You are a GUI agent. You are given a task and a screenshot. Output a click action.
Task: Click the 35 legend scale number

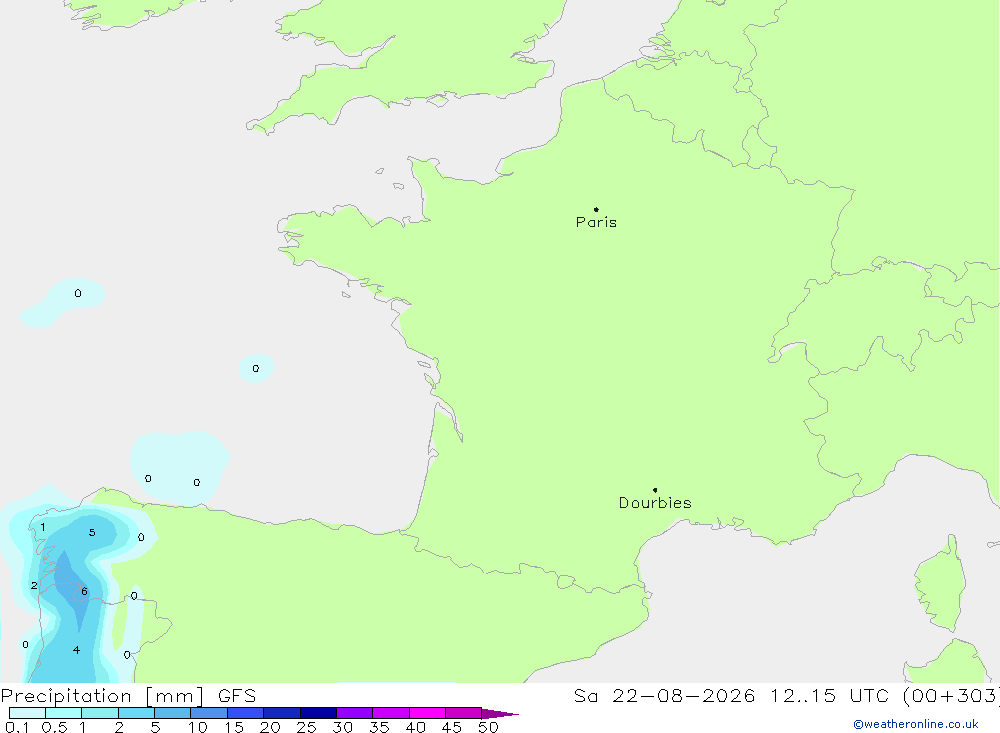[379, 727]
